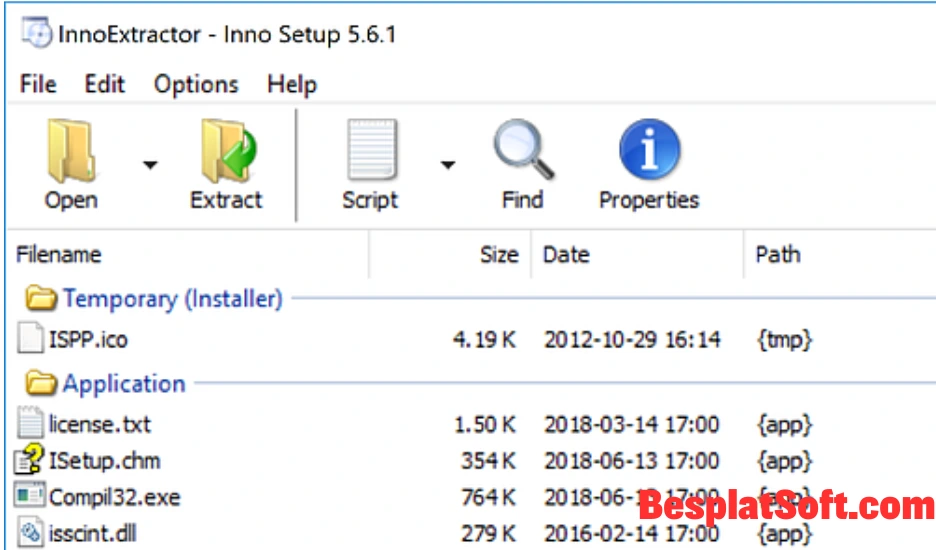Select the isscint.dll filename

[93, 533]
